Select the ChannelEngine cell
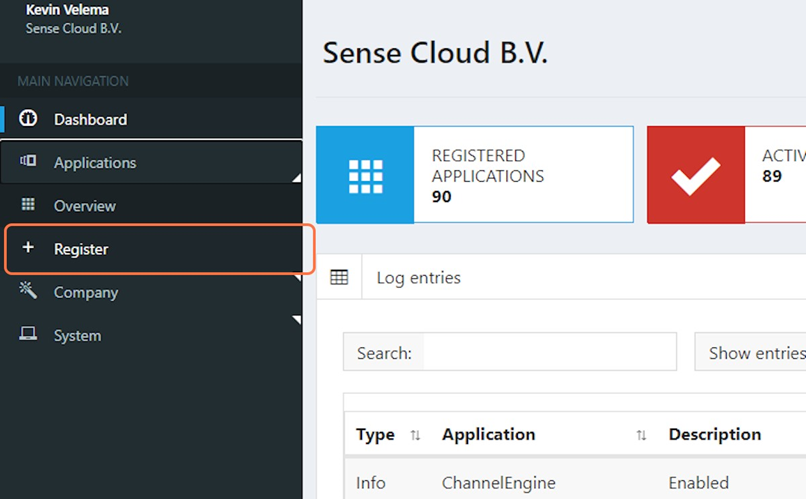This screenshot has width=806, height=499. tap(499, 483)
